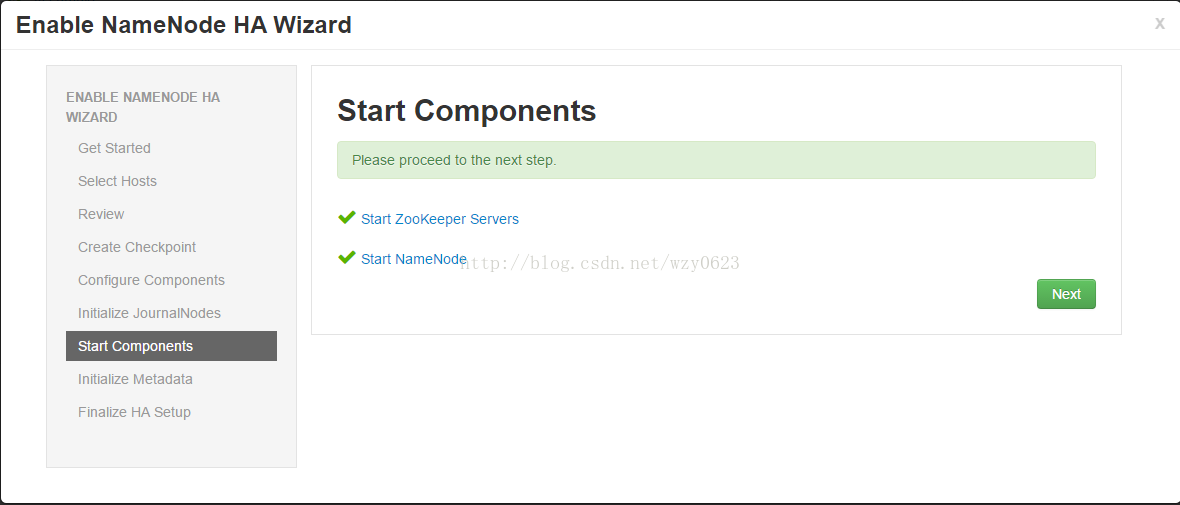The height and width of the screenshot is (505, 1180).
Task: Open the Create Checkpoint step
Action: pyautogui.click(x=137, y=248)
